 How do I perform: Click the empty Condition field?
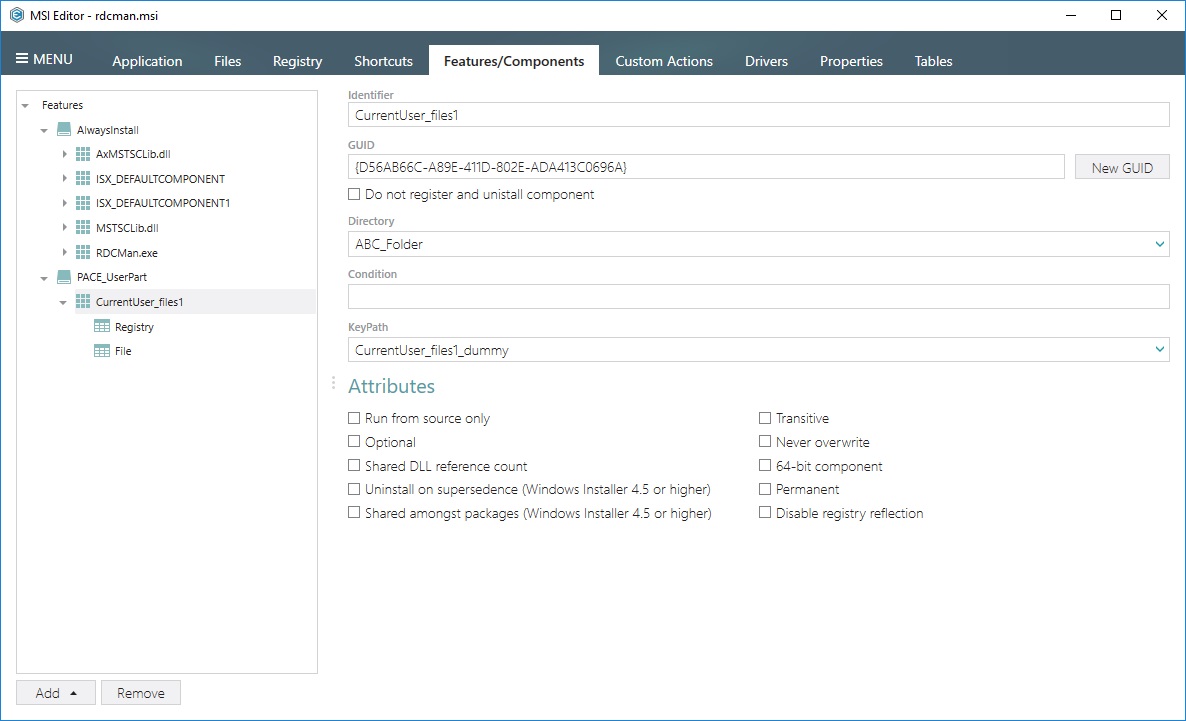click(x=759, y=297)
